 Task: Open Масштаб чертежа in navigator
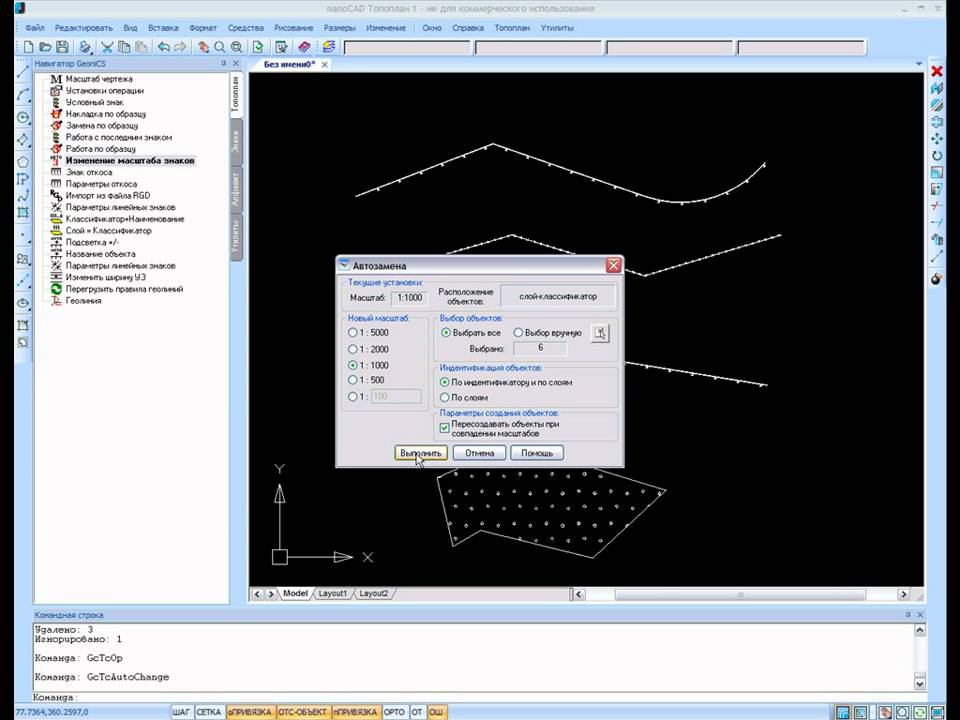coord(99,79)
